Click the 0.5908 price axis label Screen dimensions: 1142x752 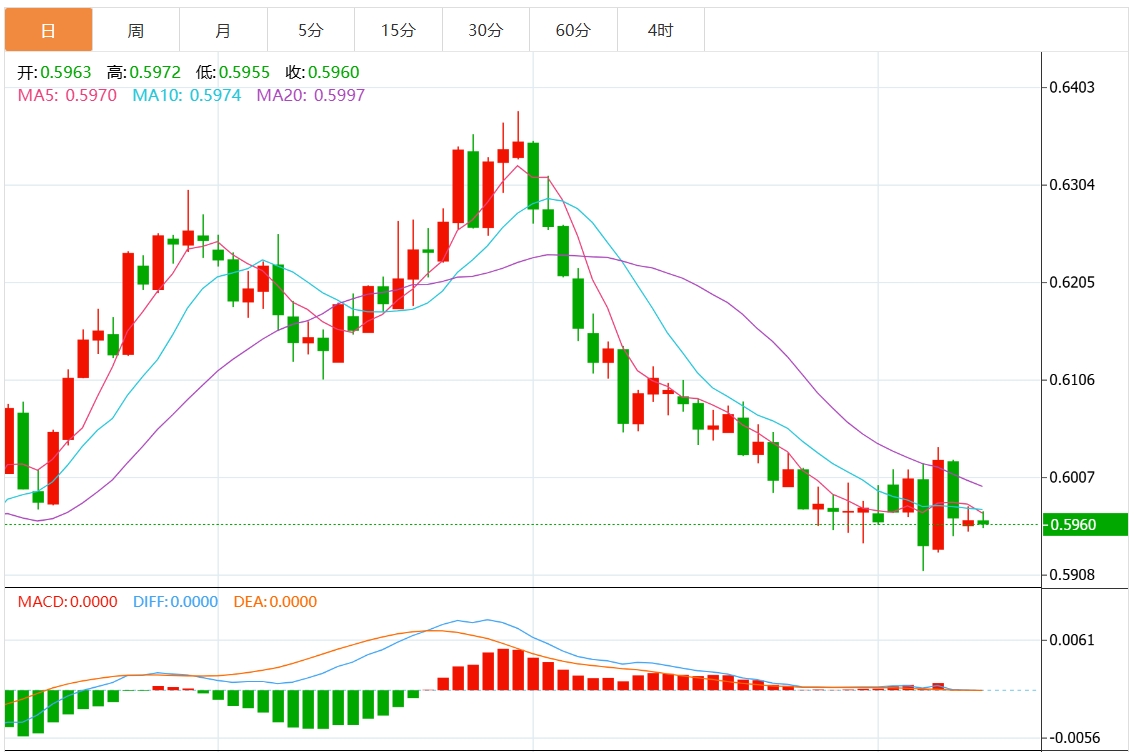1071,575
